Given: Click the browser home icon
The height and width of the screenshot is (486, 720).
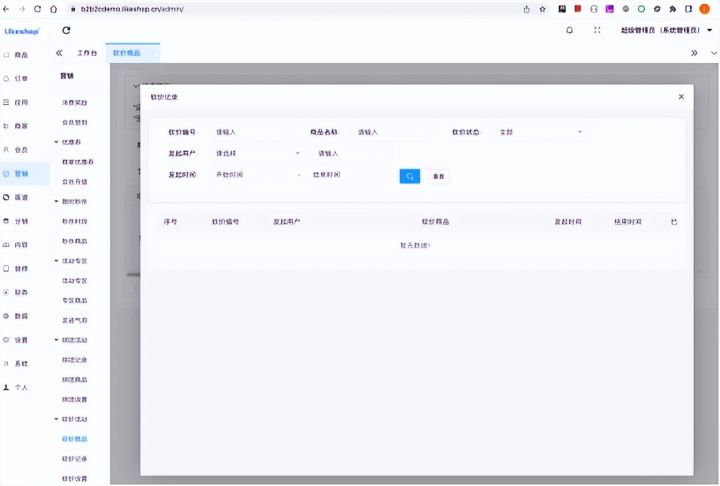Looking at the screenshot, I should tap(54, 9).
